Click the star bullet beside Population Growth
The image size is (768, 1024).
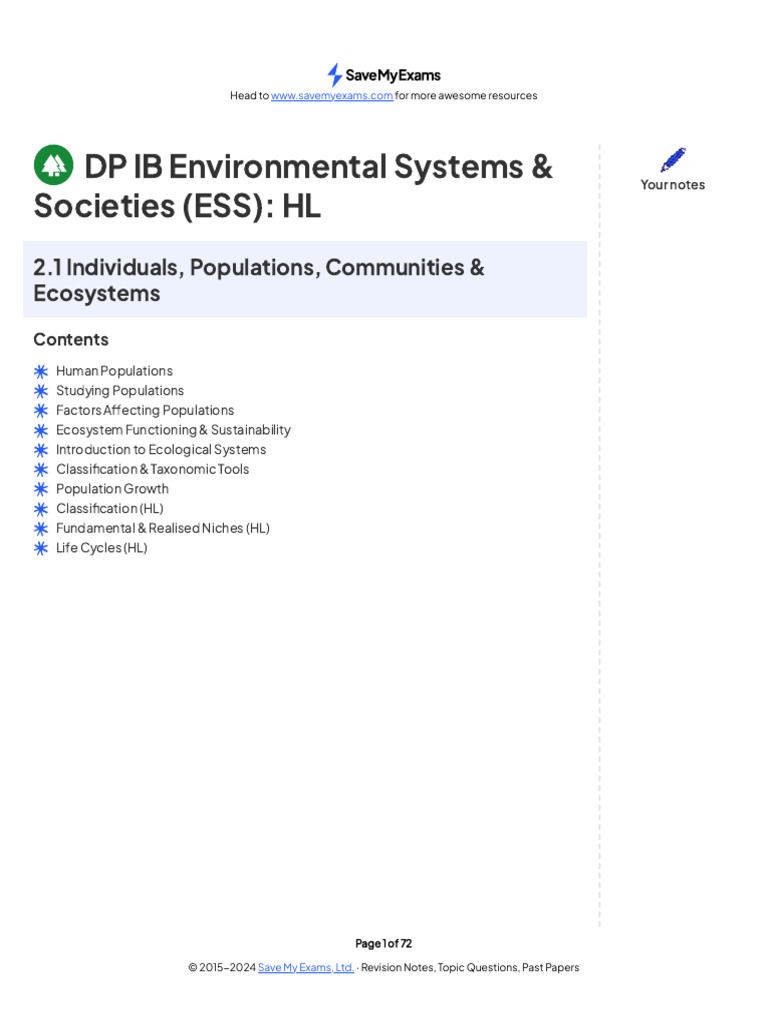[x=40, y=489]
